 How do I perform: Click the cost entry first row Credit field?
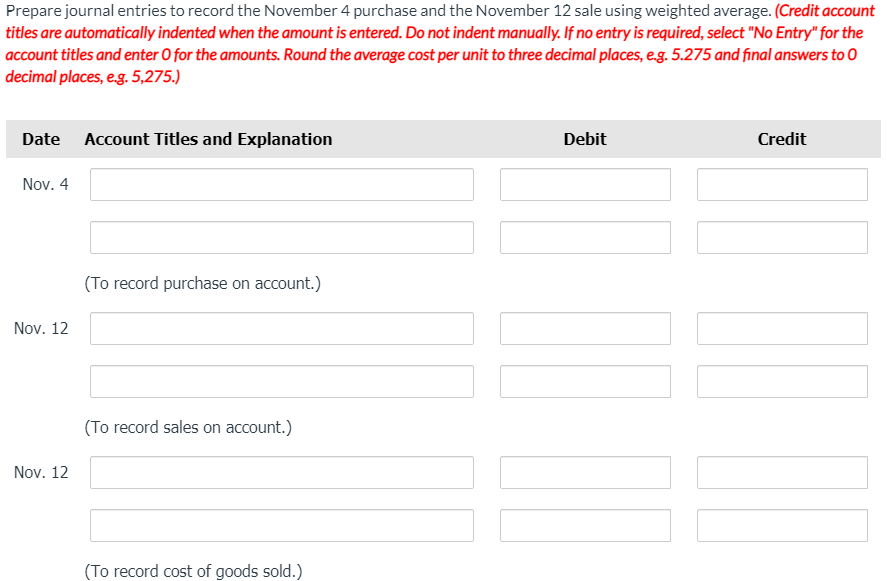coord(782,472)
